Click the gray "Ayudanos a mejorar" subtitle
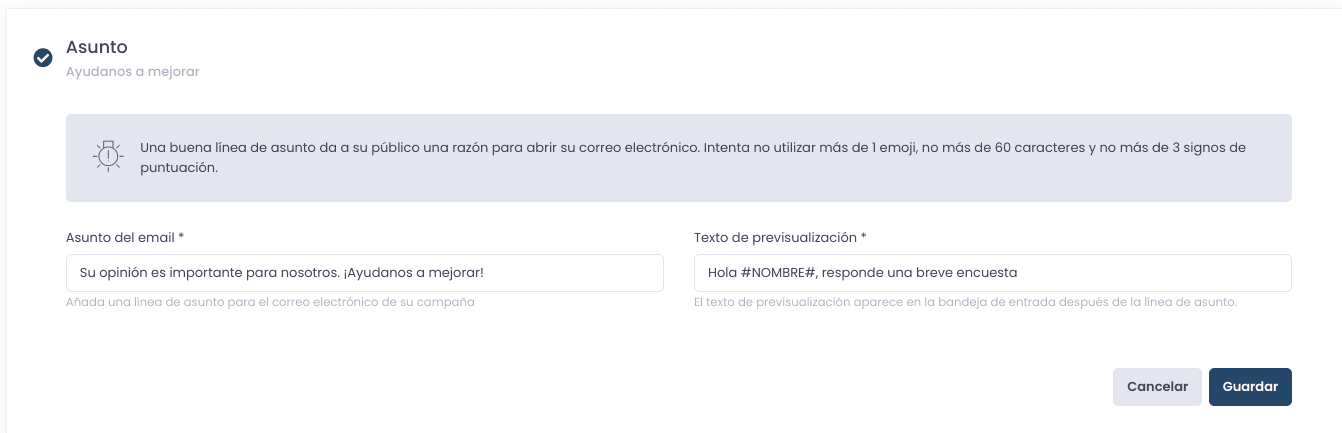1342x433 pixels. [x=133, y=72]
